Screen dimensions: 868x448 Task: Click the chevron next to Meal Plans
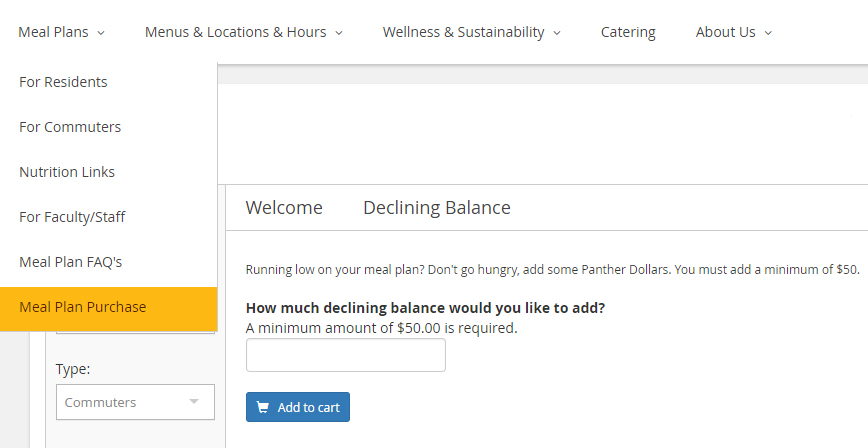(x=101, y=33)
